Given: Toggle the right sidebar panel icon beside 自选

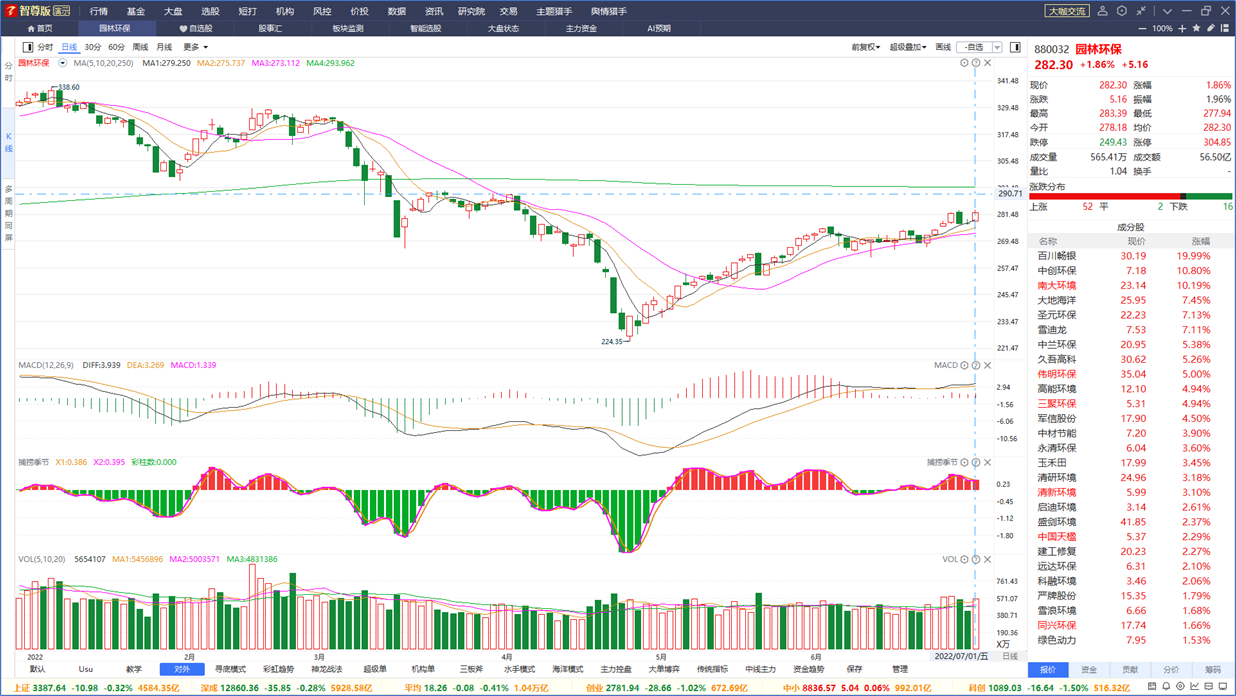Looking at the screenshot, I should 1015,47.
